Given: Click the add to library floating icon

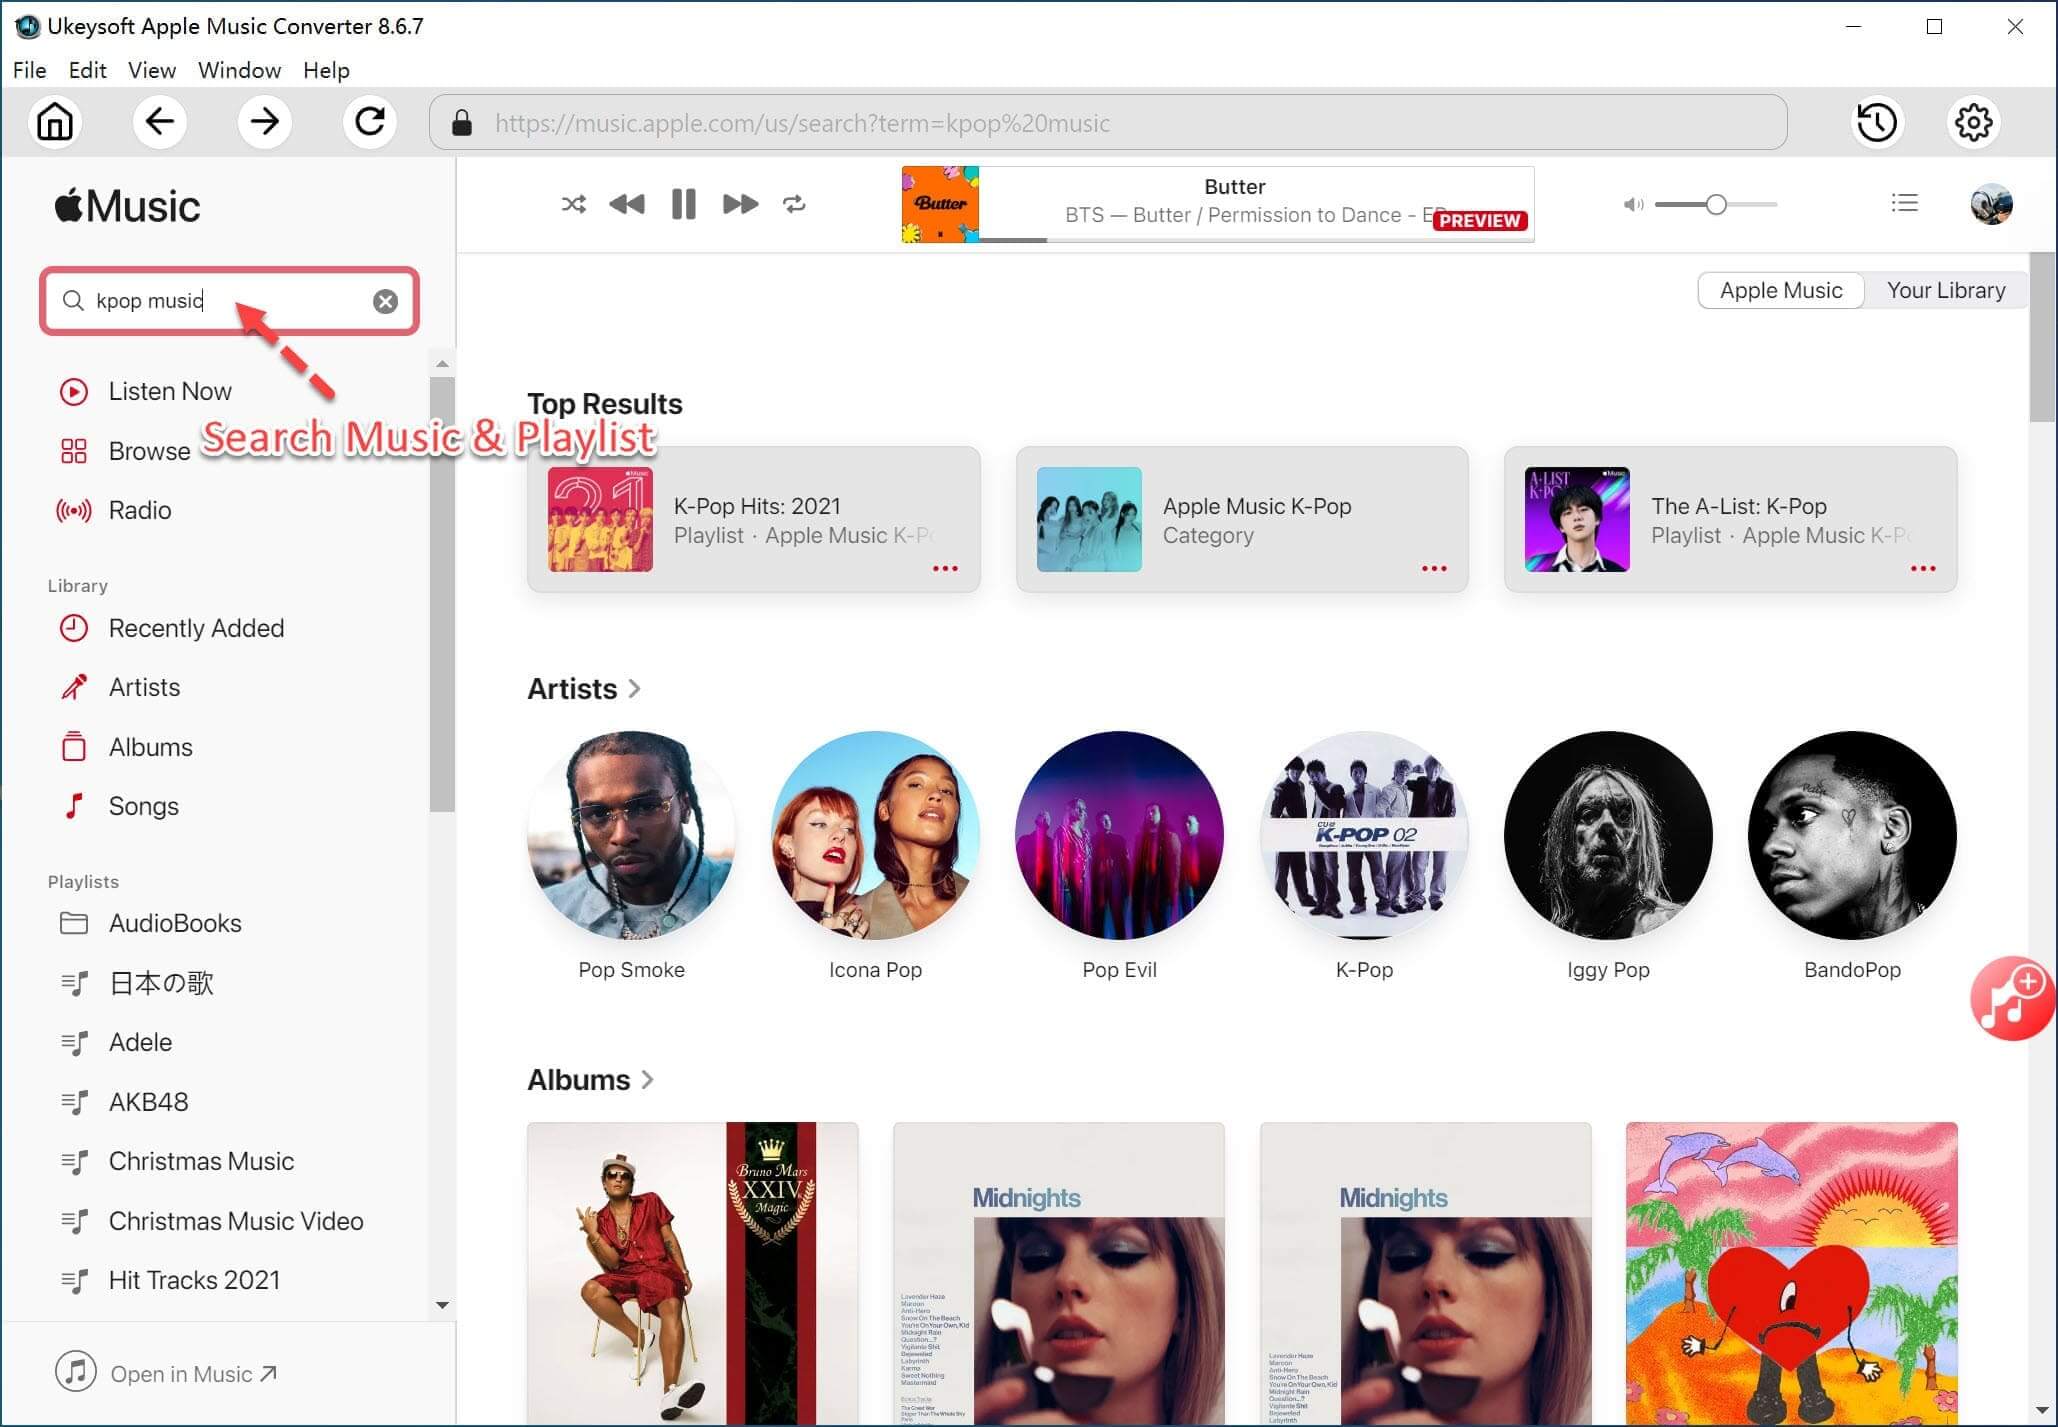Looking at the screenshot, I should pyautogui.click(x=2010, y=1000).
